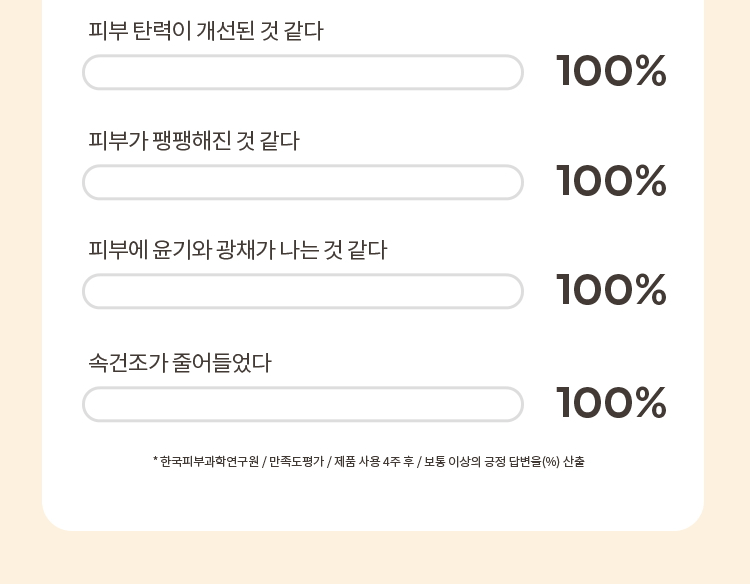
Task: Click the 100% value beside the '윤기와 광채' bar
Action: [x=611, y=291]
